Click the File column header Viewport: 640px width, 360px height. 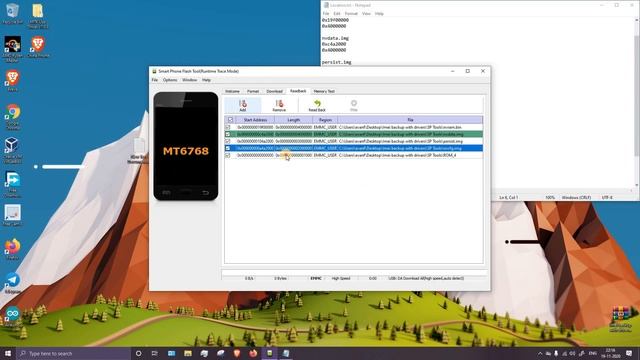(410, 120)
